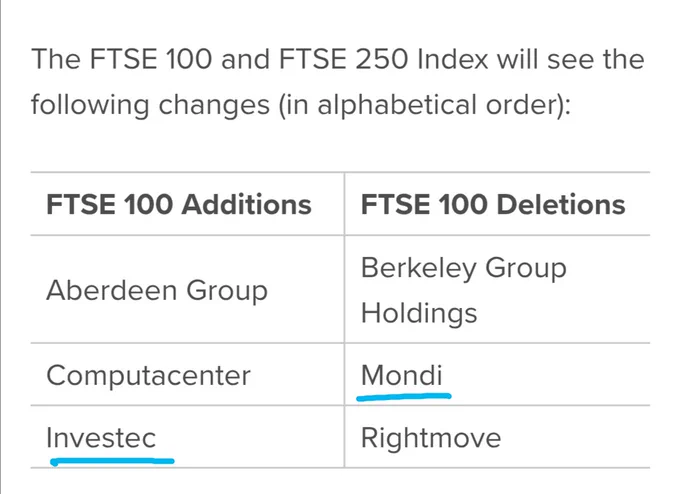Click the FTSE 100 Deletions column header
Image resolution: width=680 pixels, height=494 pixels.
tap(493, 204)
